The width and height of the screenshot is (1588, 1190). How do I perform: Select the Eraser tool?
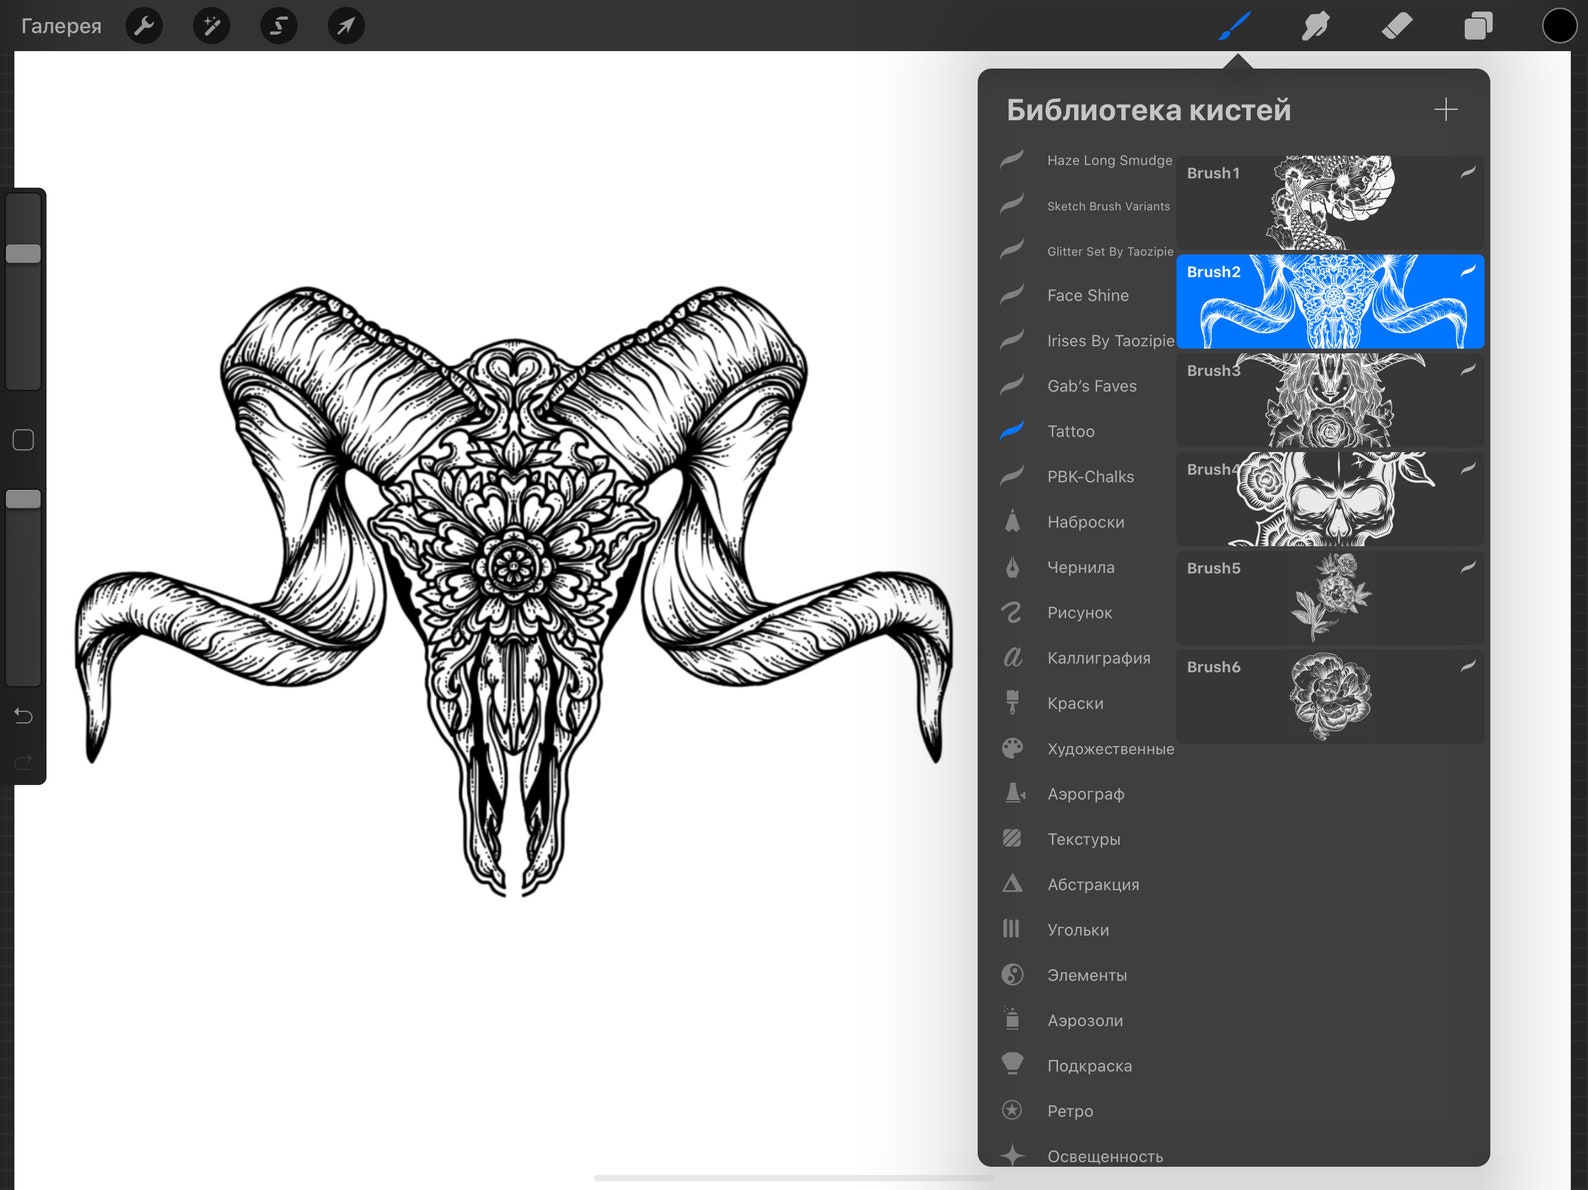tap(1397, 26)
